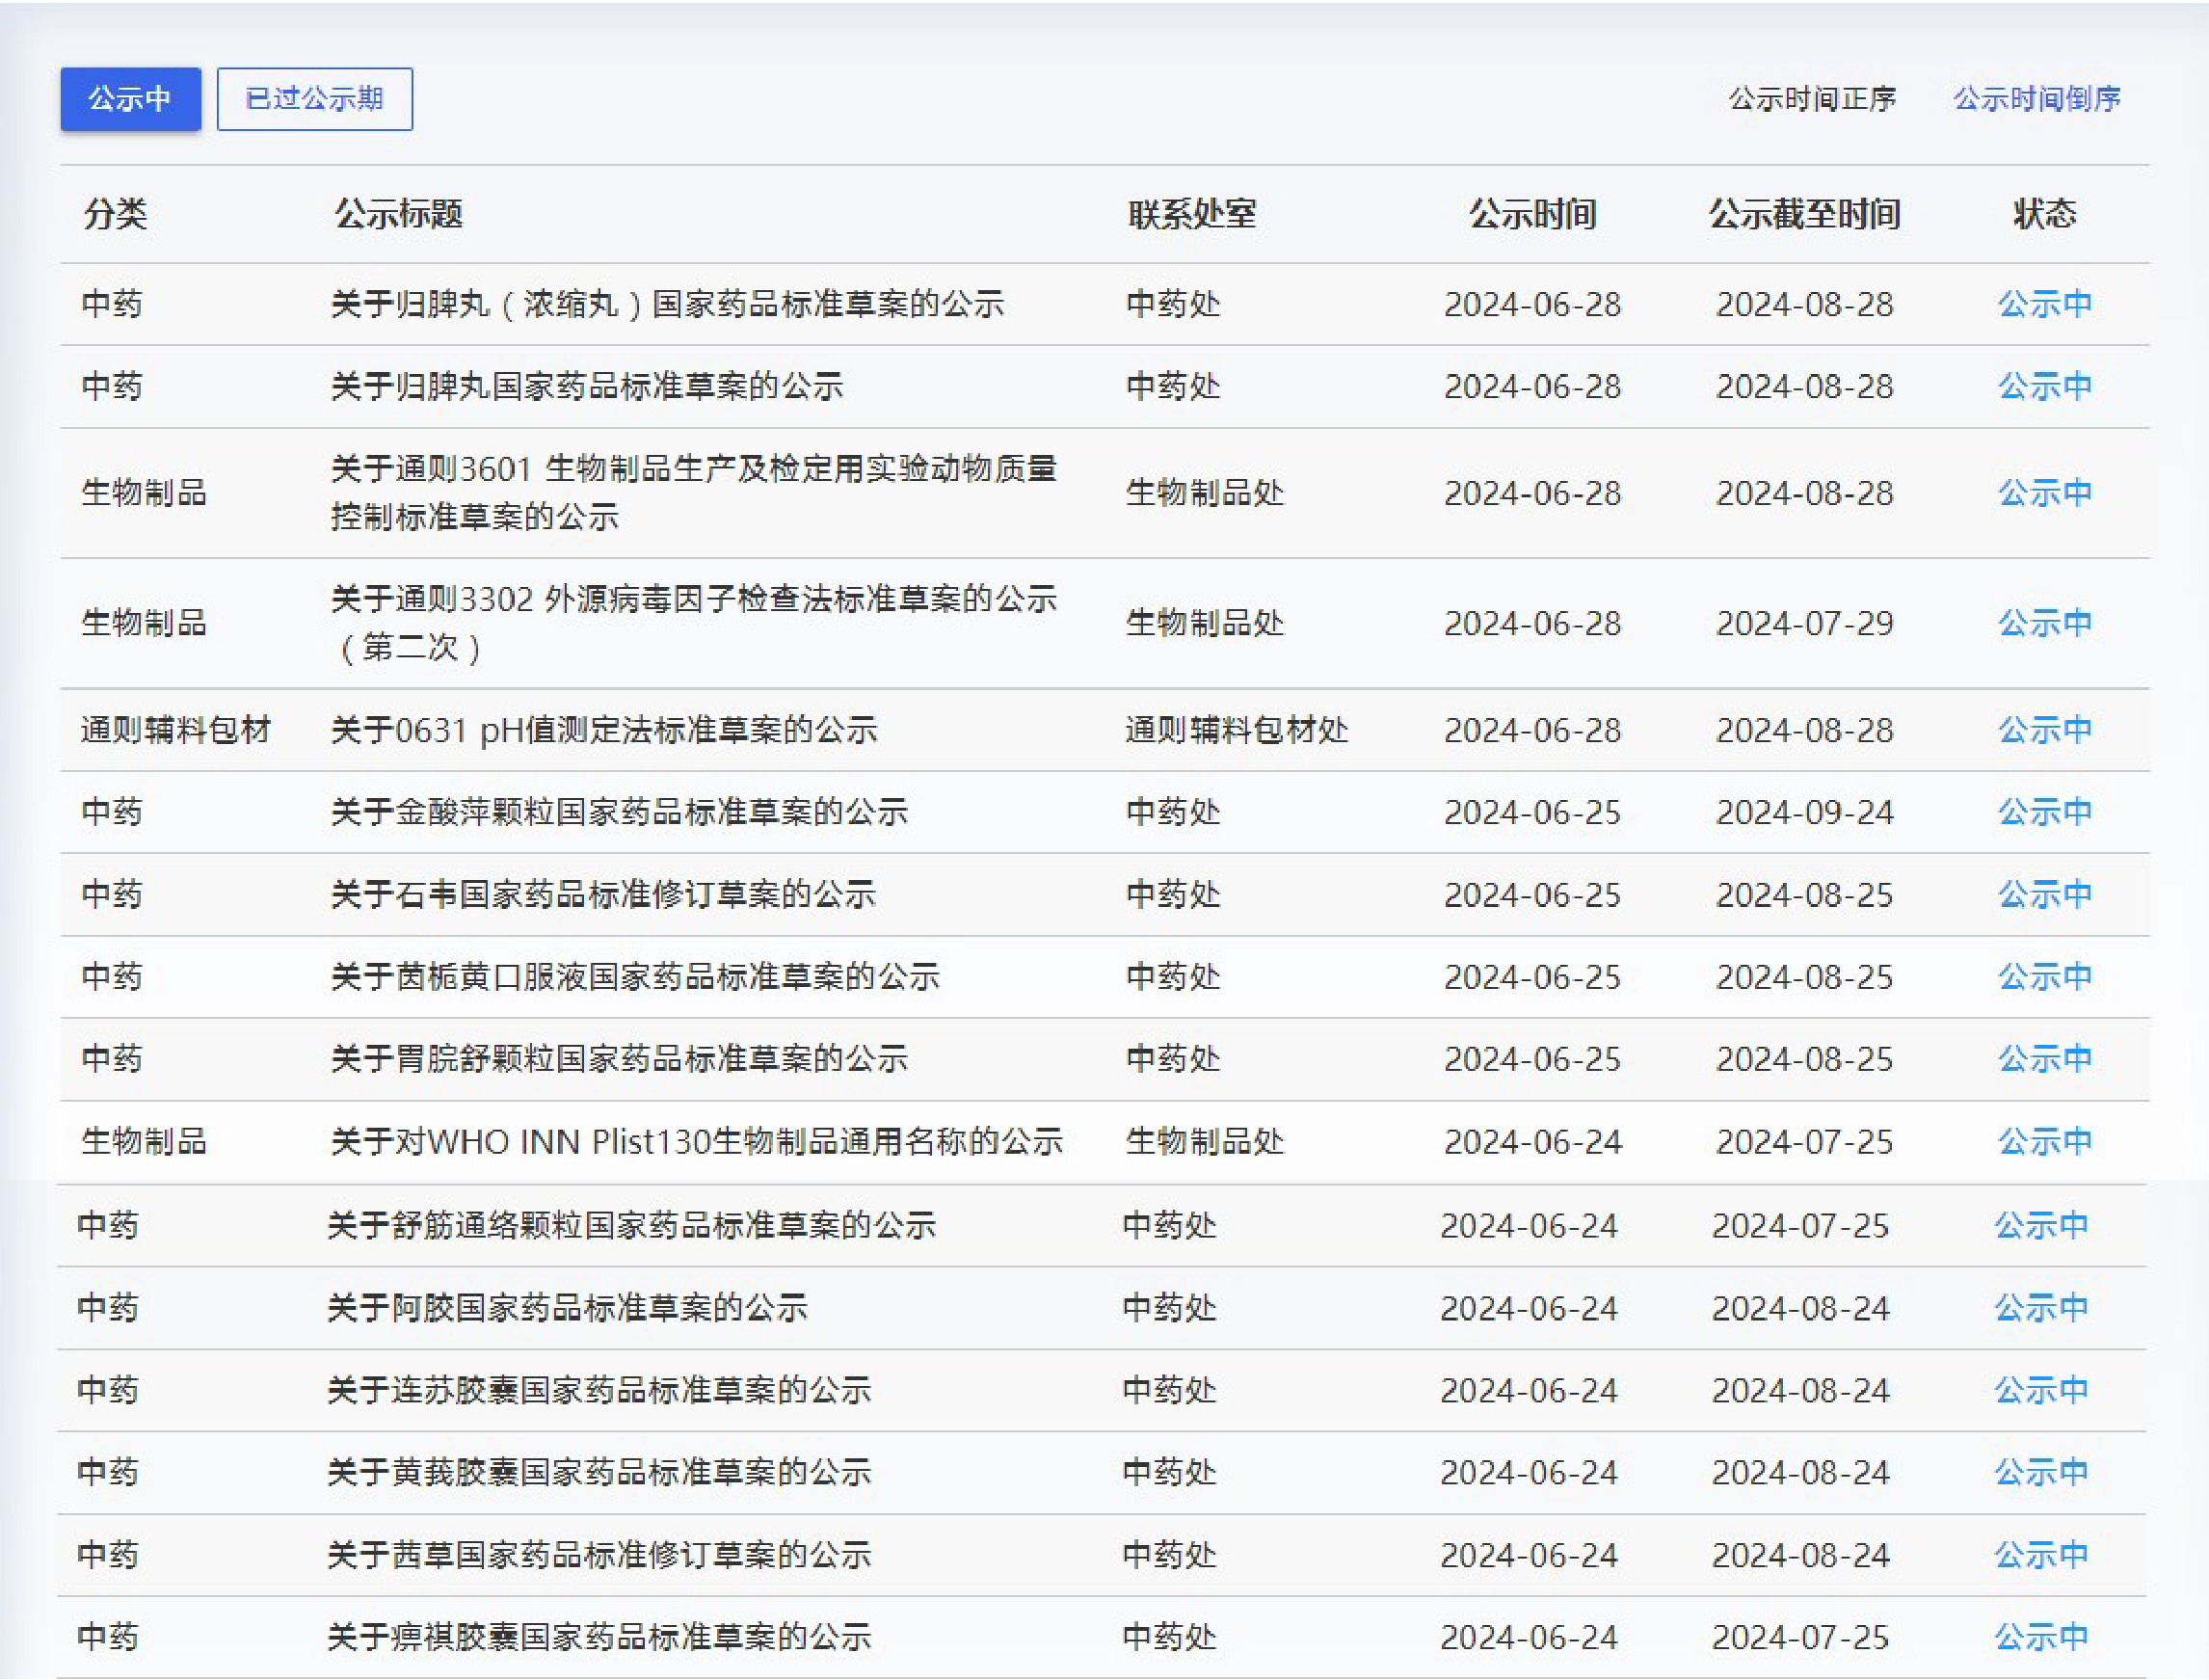Sort by 公示时间倒序

2037,99
